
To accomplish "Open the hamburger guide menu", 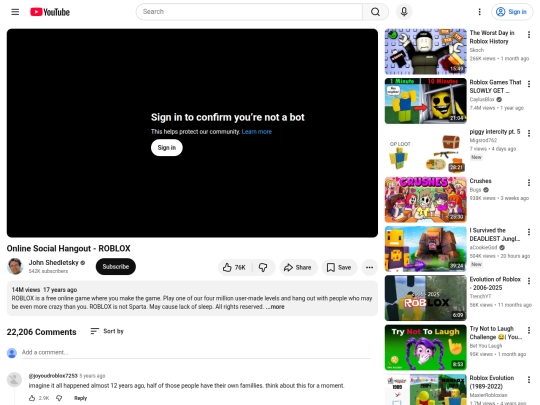I will (x=15, y=12).
